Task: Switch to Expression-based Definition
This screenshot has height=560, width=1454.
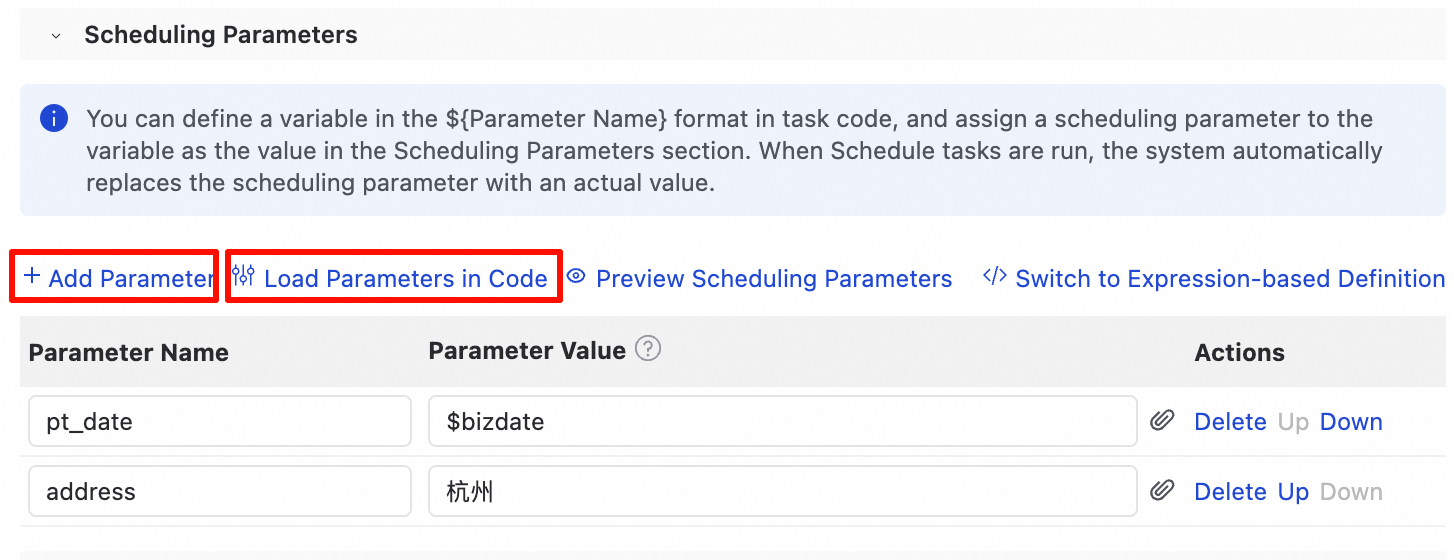Action: (1230, 279)
